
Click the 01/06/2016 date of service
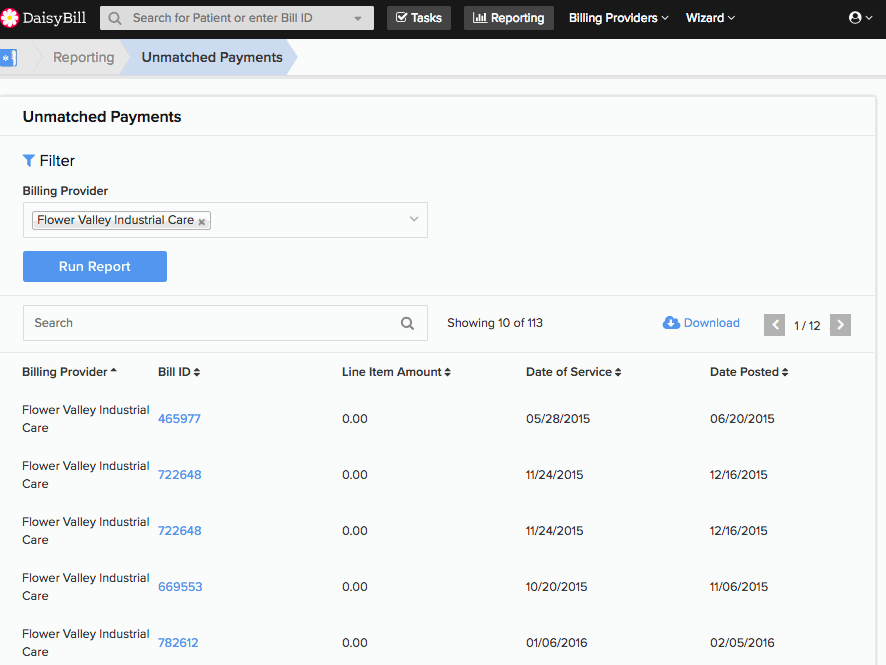click(557, 642)
